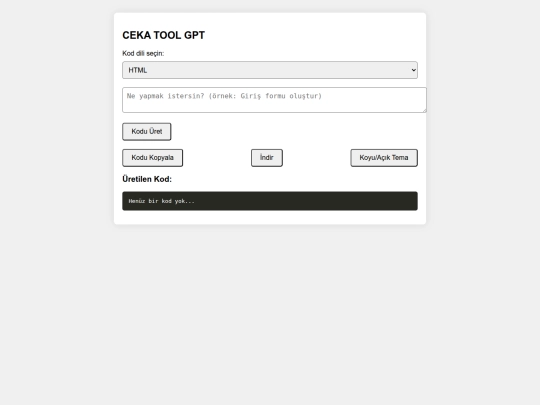The image size is (540, 405).
Task: Focus the 'Ne yapmak istersin?' textarea
Action: tap(274, 100)
